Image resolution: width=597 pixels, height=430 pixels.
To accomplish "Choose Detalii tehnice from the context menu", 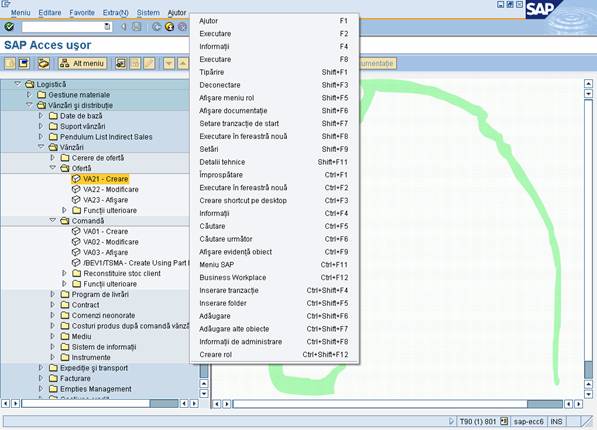I will [x=274, y=162].
